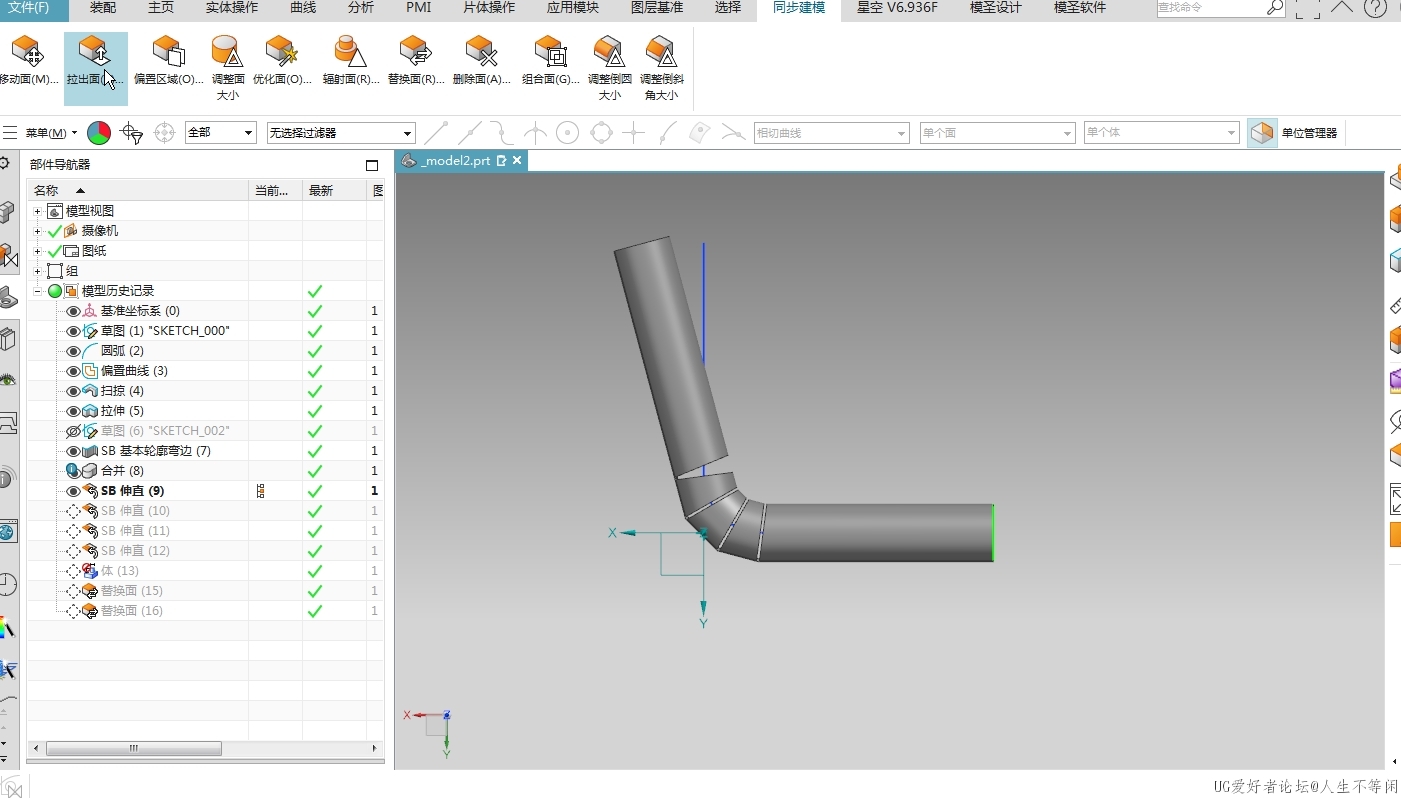Screen dimensions: 1401x798
Task: Click the 单位管理器 unit manager icon
Action: pos(1263,133)
